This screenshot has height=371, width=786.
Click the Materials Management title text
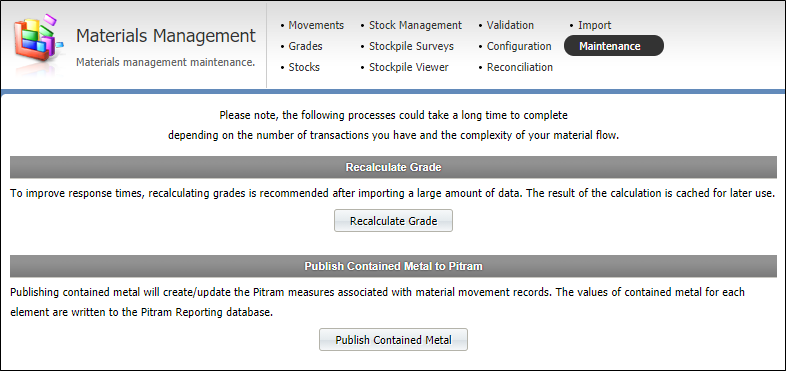pos(165,36)
